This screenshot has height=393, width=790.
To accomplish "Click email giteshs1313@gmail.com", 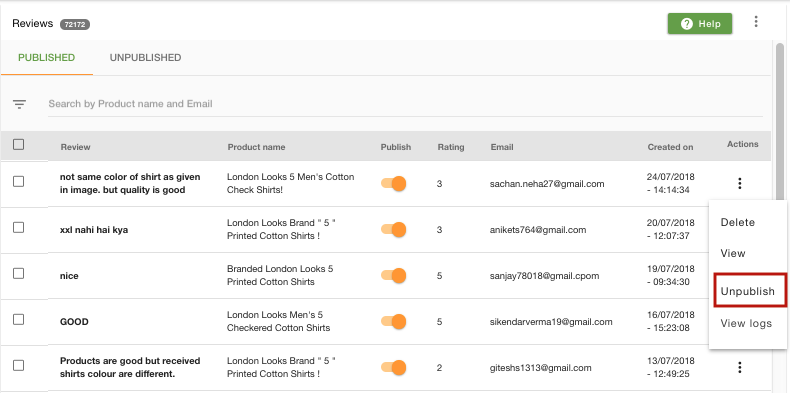I will point(541,368).
